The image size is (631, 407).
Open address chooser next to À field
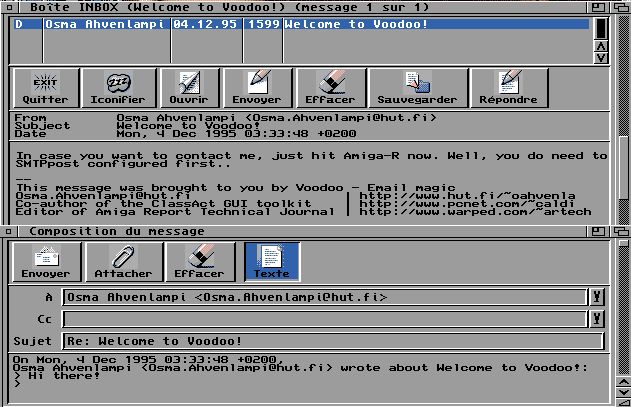(x=597, y=297)
